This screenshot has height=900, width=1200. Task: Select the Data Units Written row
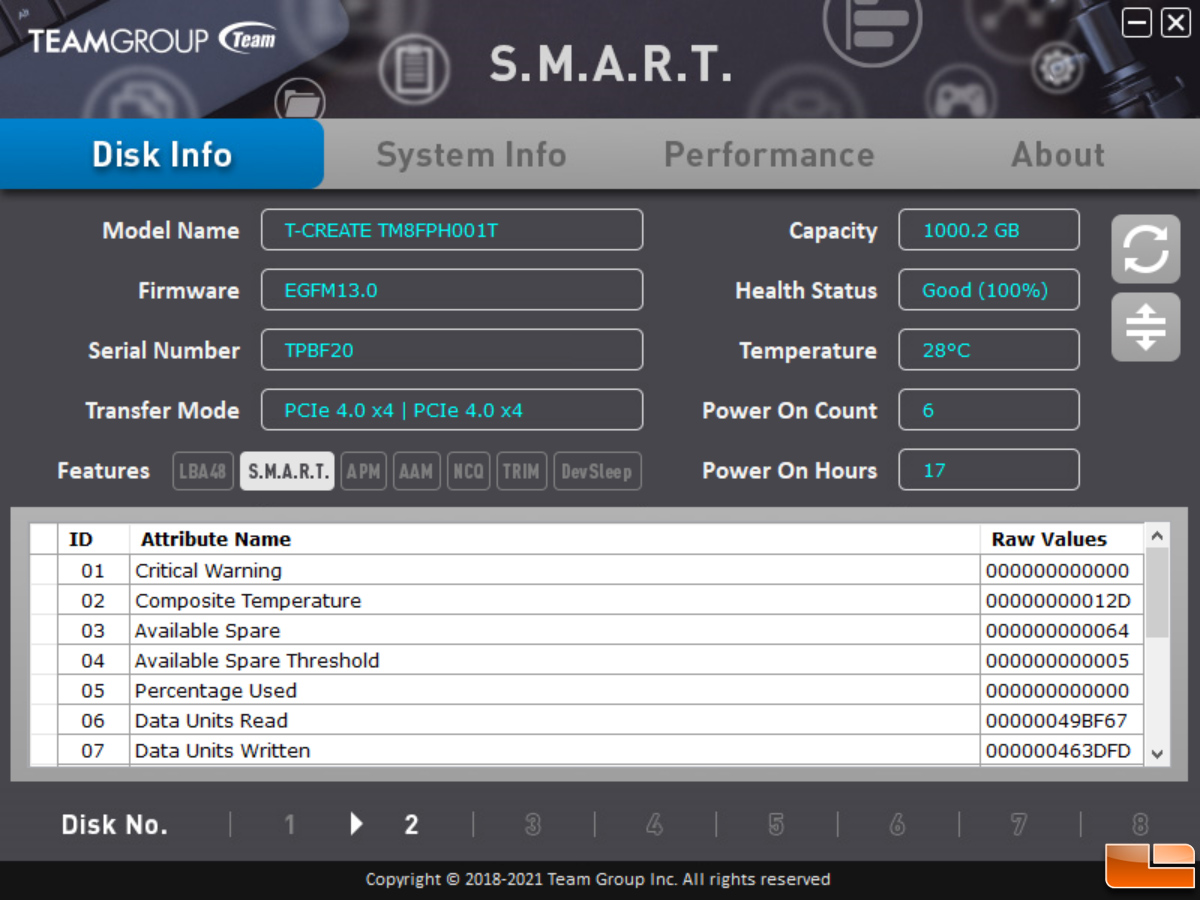[587, 751]
